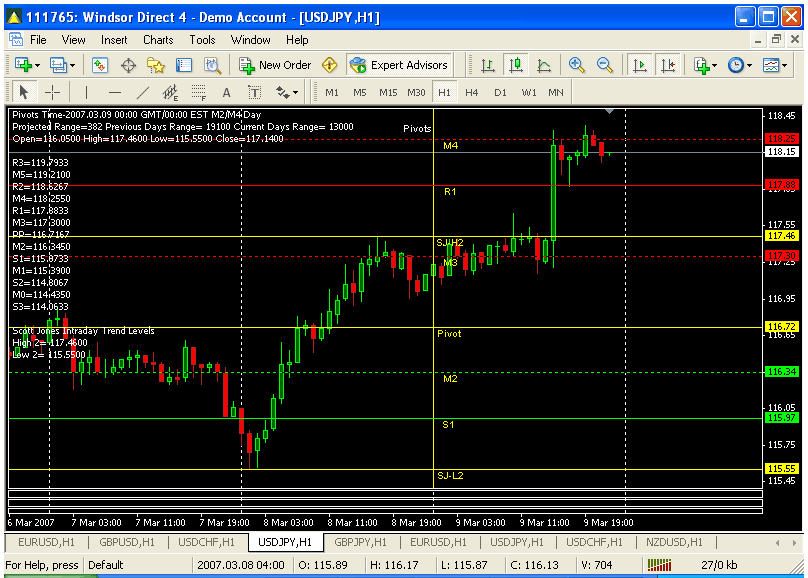Screen dimensions: 808x578
Task: Select the Trendline drawing tool
Action: [x=142, y=93]
